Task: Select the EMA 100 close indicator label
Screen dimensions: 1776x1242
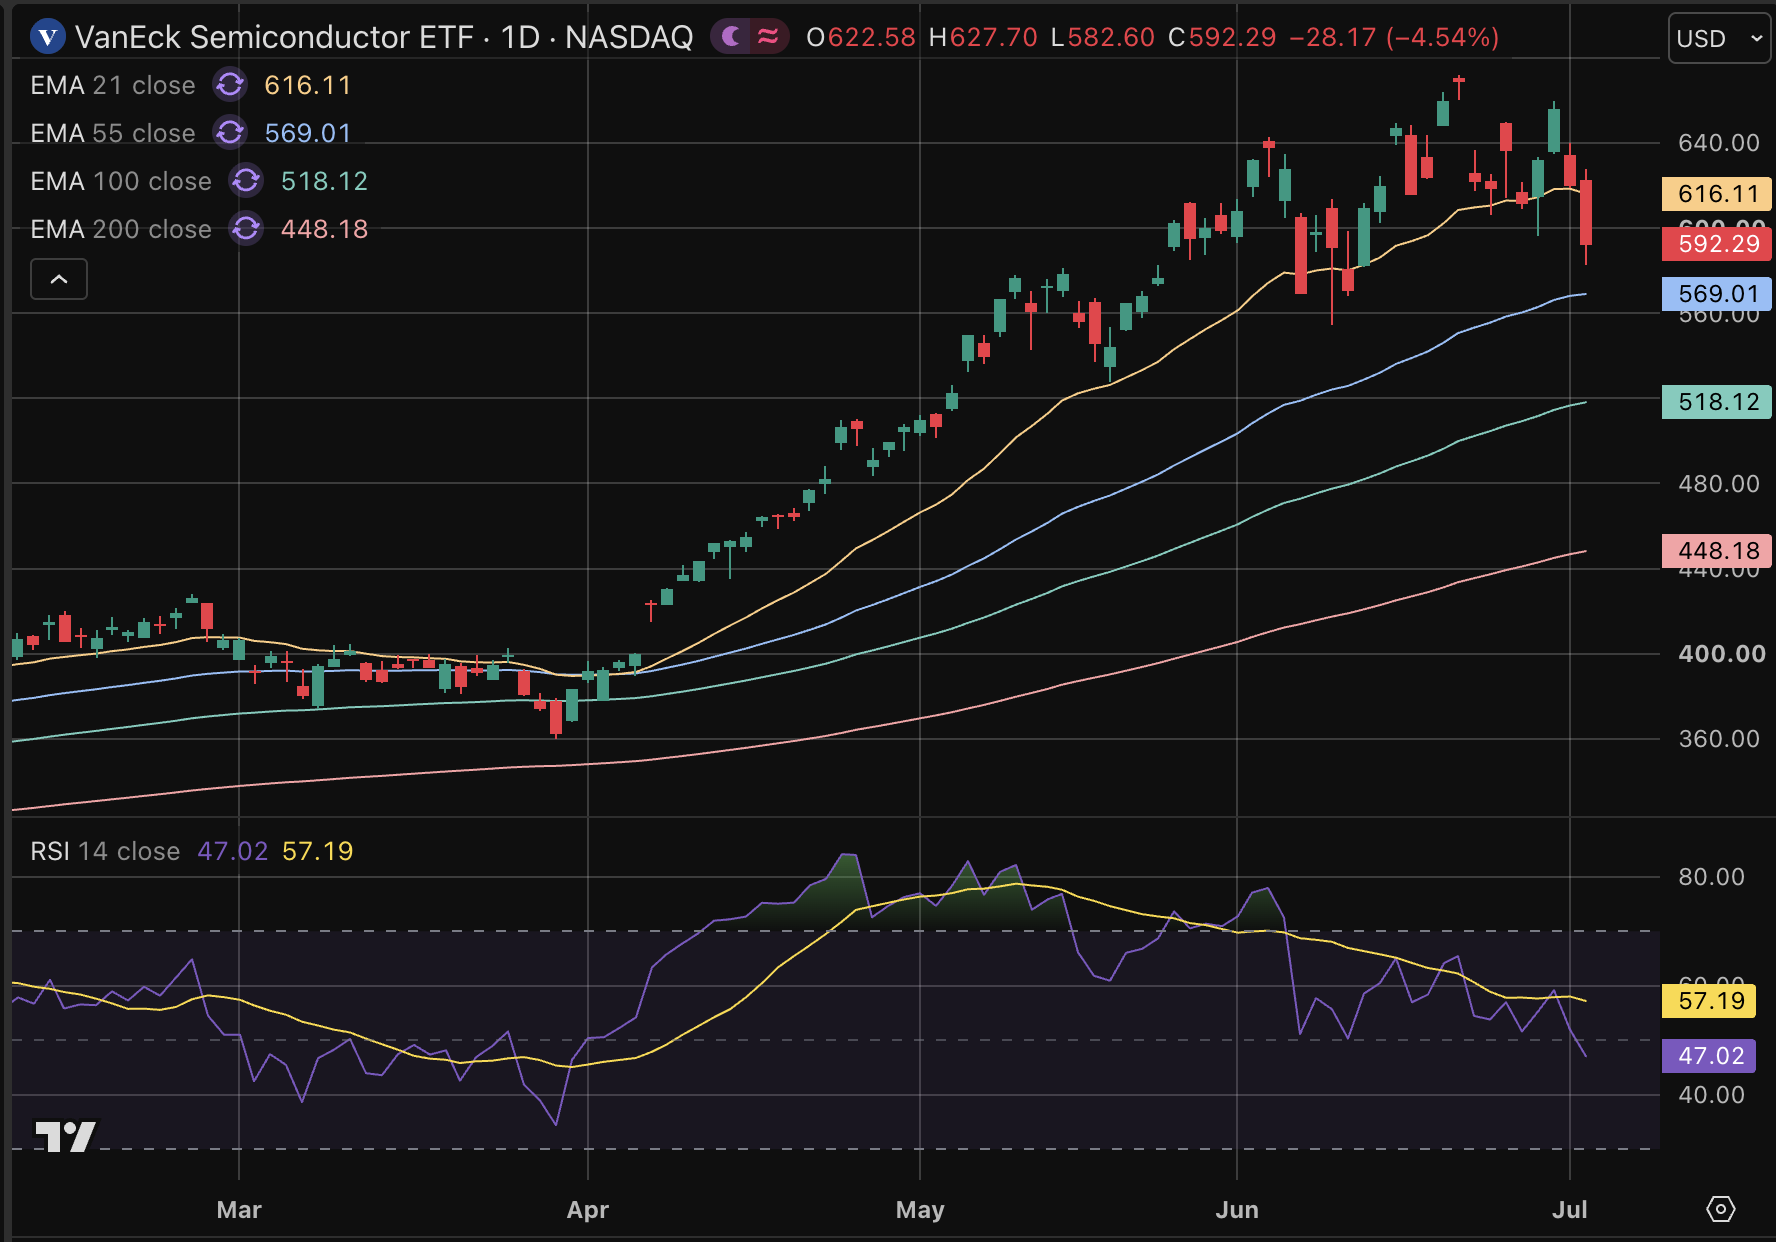Action: (121, 181)
